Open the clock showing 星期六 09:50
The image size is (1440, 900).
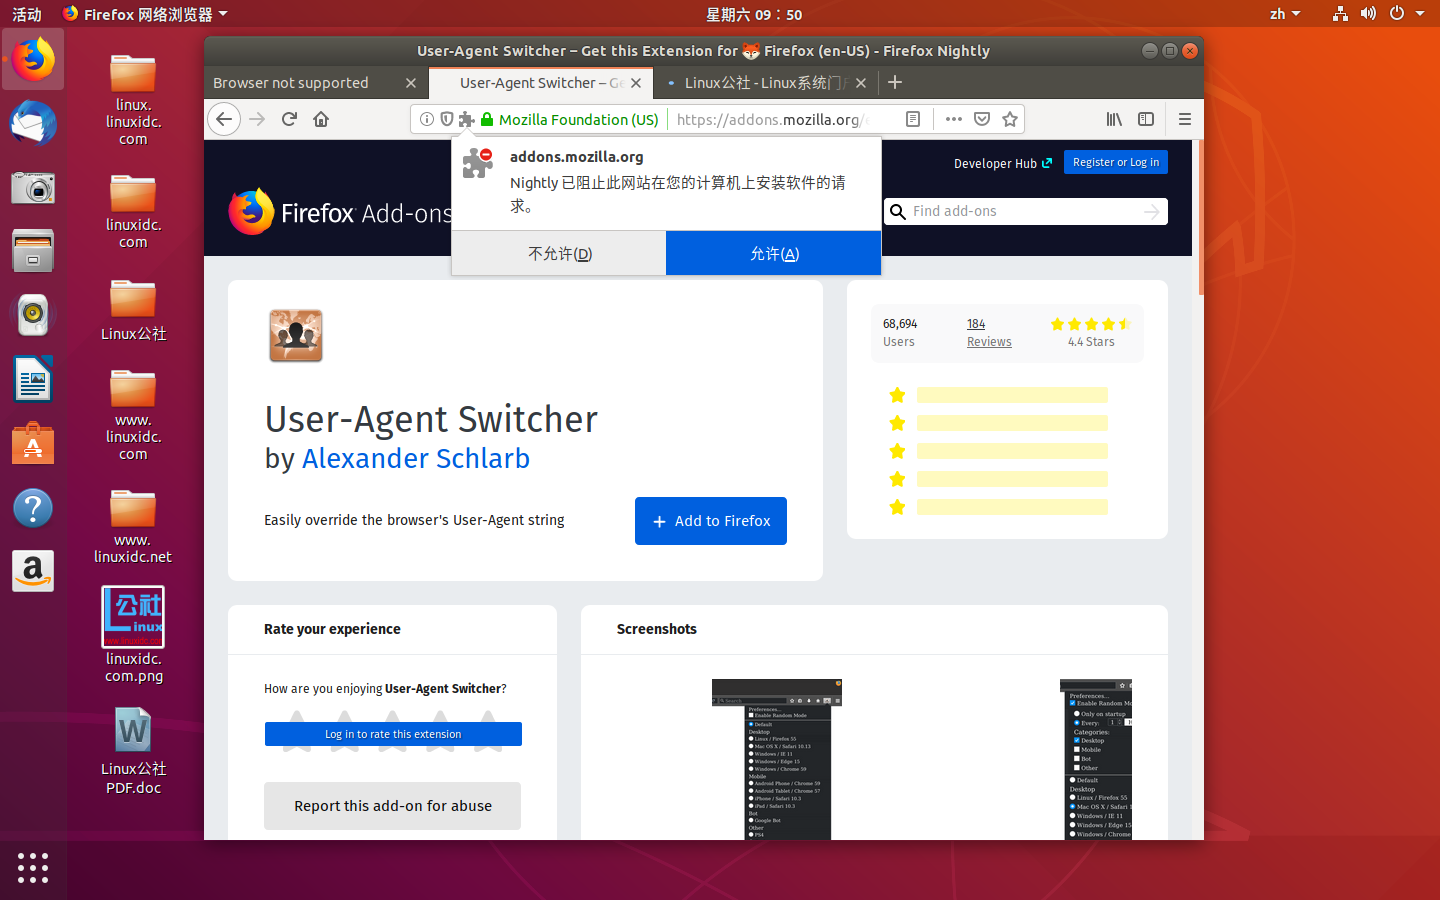[754, 14]
